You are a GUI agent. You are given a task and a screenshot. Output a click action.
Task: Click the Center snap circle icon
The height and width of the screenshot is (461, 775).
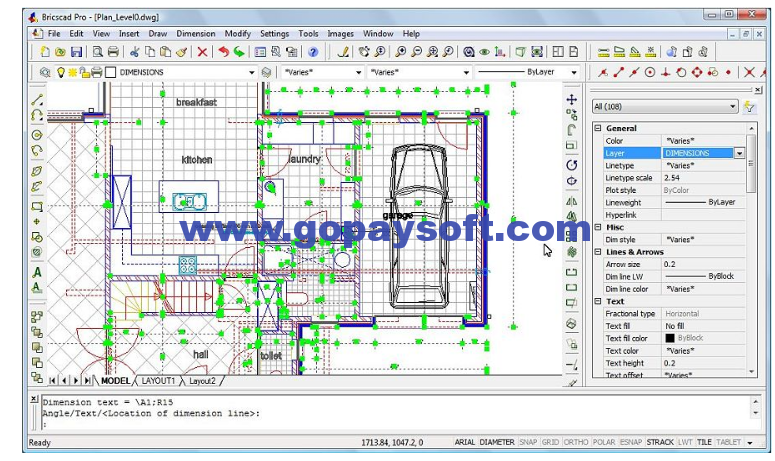[x=650, y=73]
